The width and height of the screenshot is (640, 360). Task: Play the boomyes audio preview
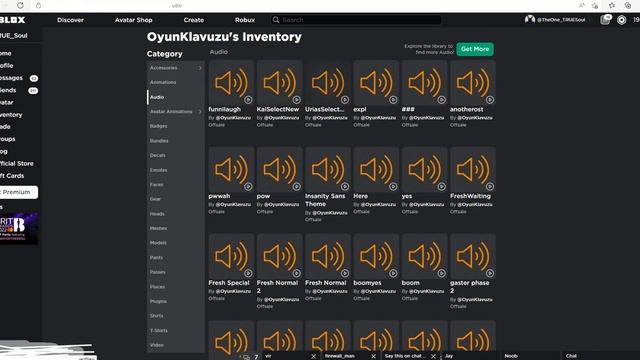click(393, 273)
